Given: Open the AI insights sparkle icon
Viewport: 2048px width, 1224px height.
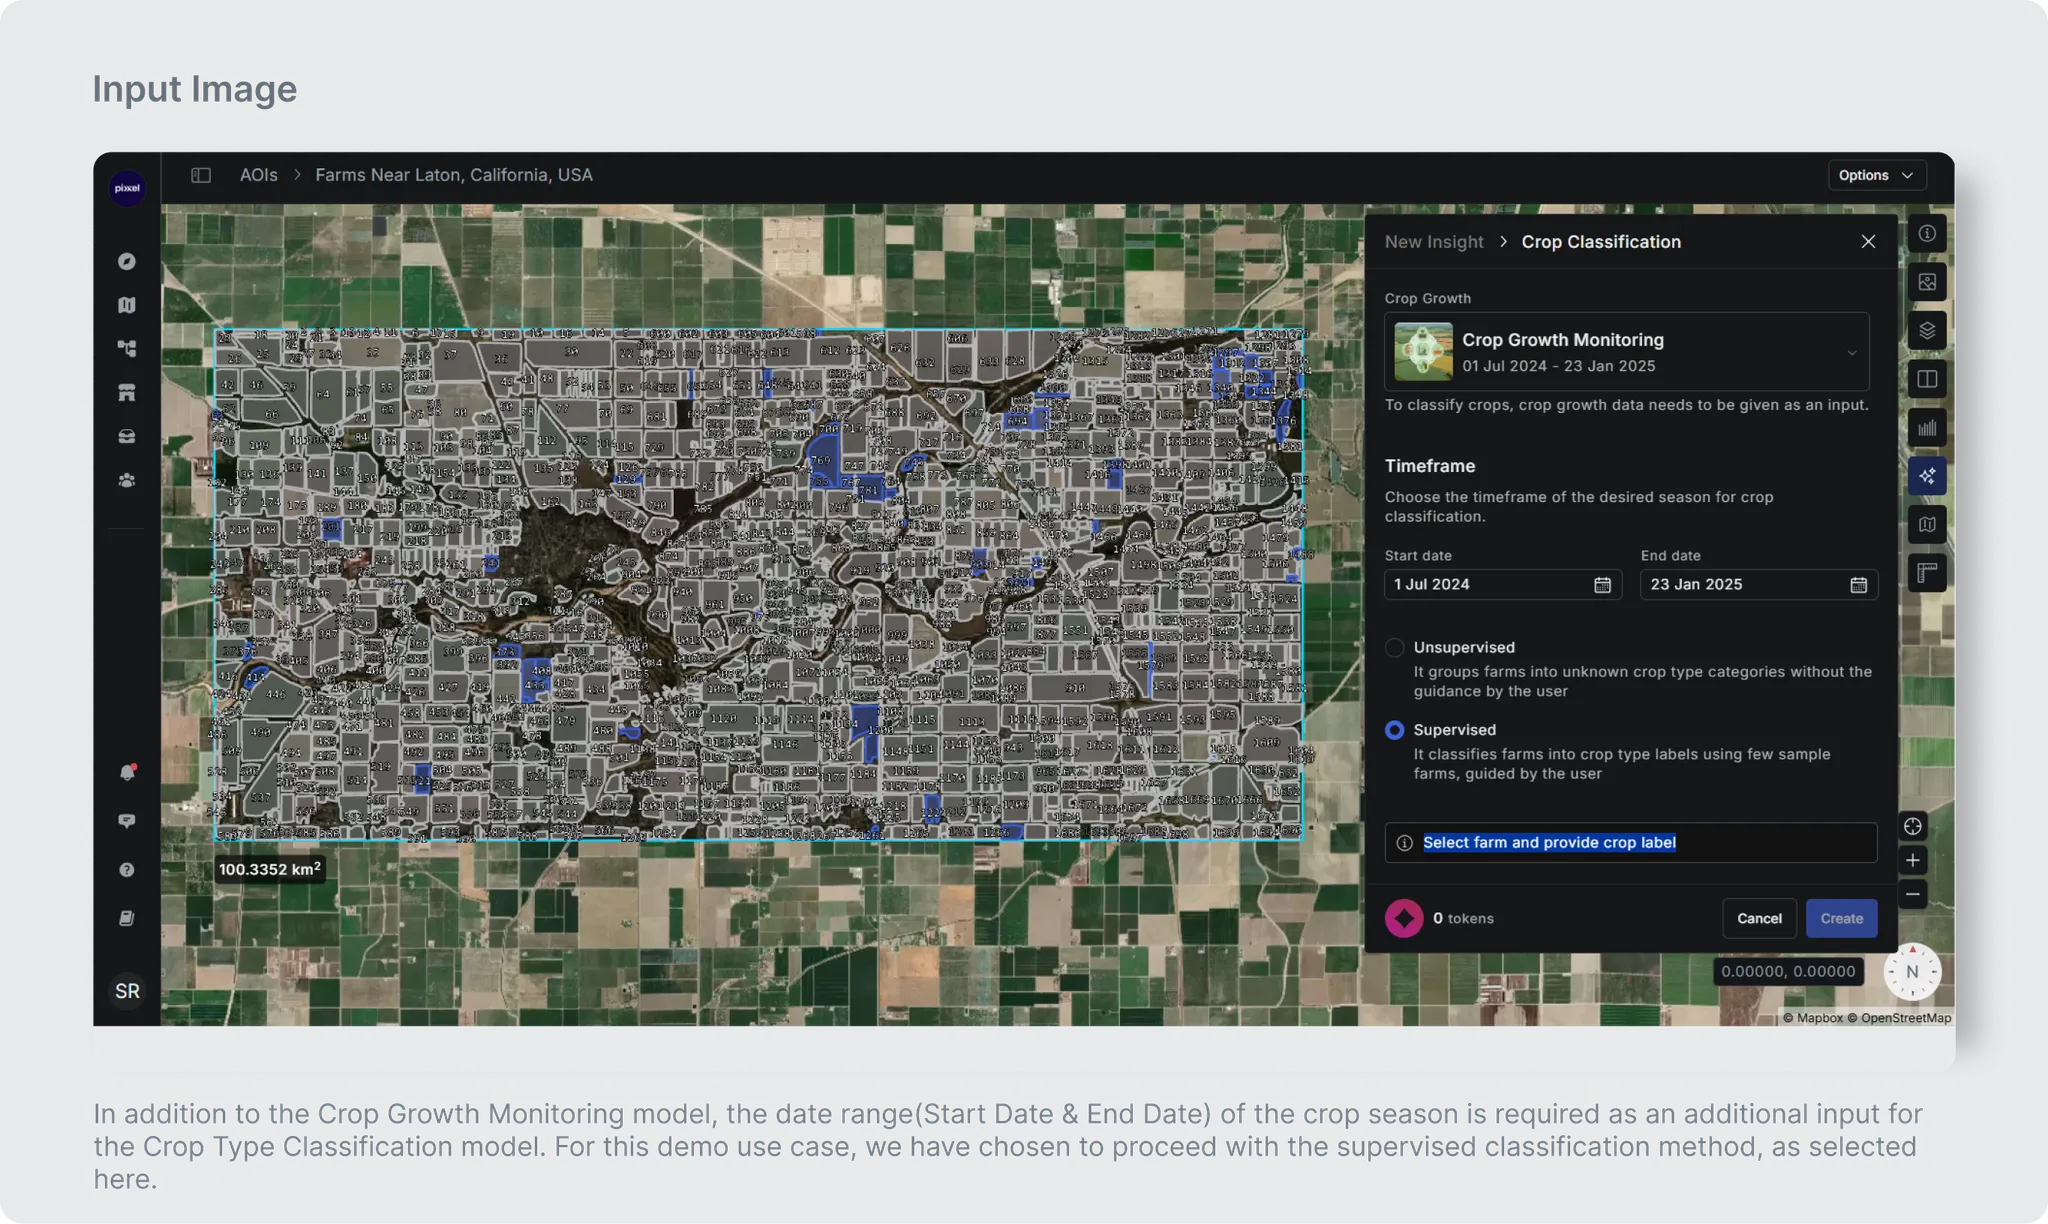Looking at the screenshot, I should (x=1926, y=476).
